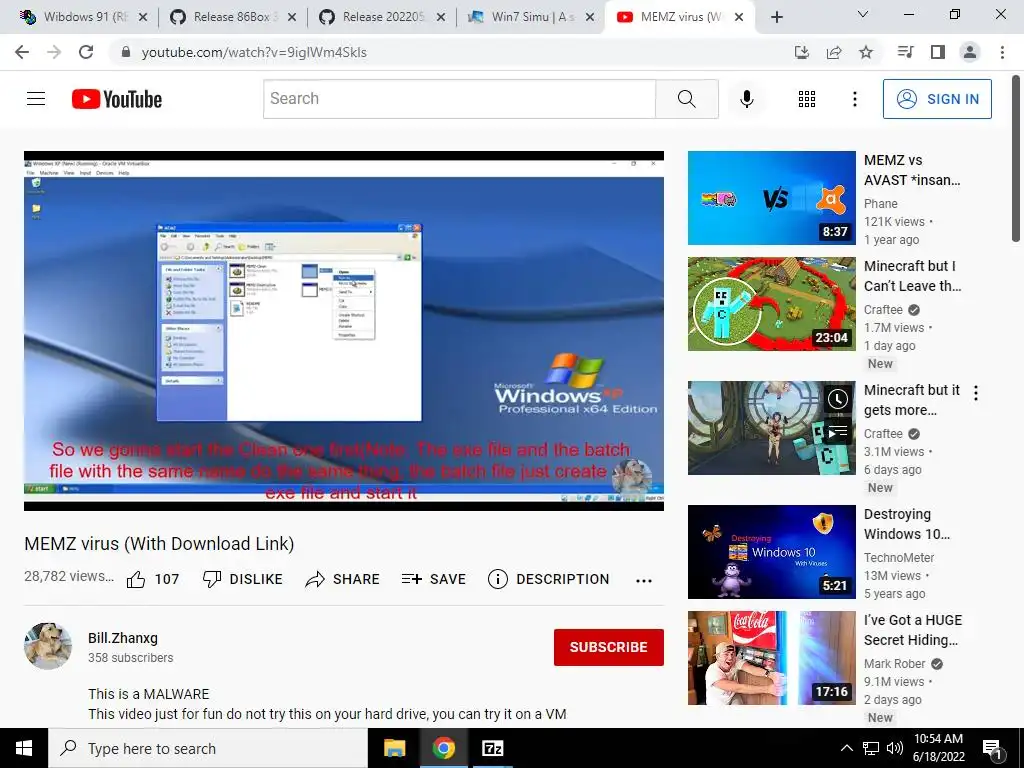Go to the YouTube home logo
1024x768 pixels.
tap(117, 99)
